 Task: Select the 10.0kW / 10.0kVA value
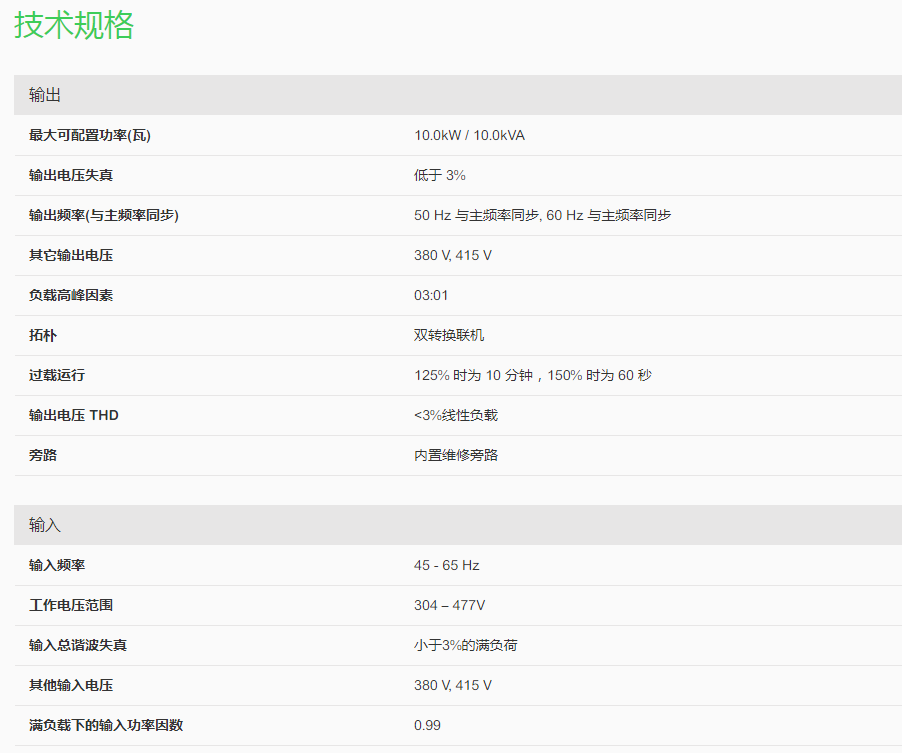(469, 135)
